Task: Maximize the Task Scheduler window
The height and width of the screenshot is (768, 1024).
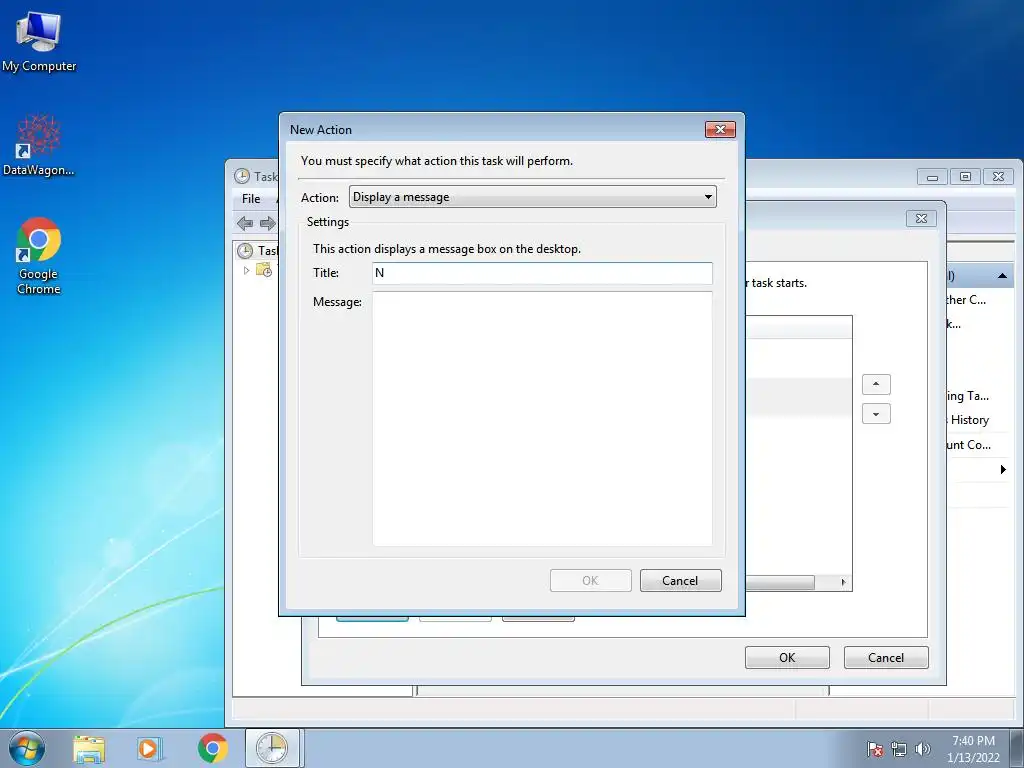Action: tap(965, 176)
